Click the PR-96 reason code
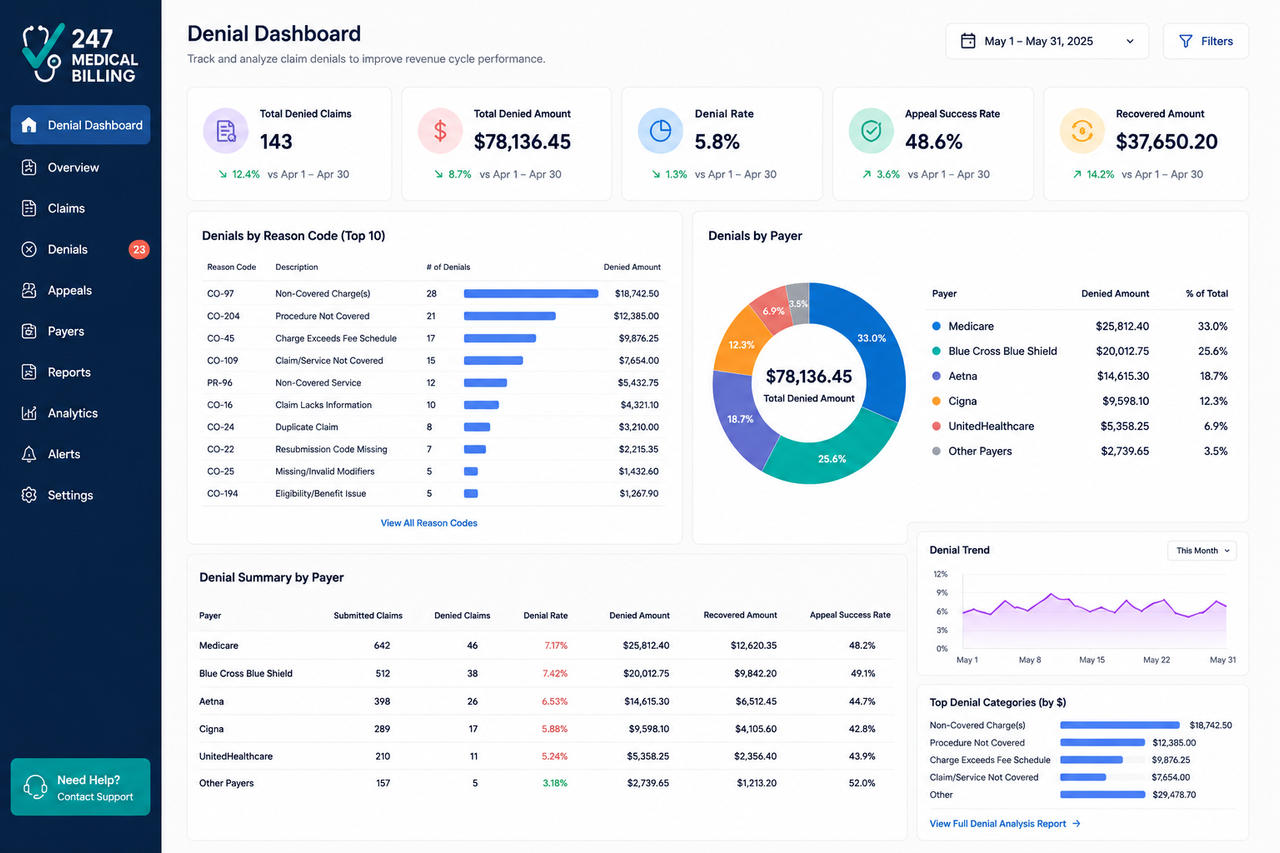The width and height of the screenshot is (1280, 853). click(x=220, y=383)
